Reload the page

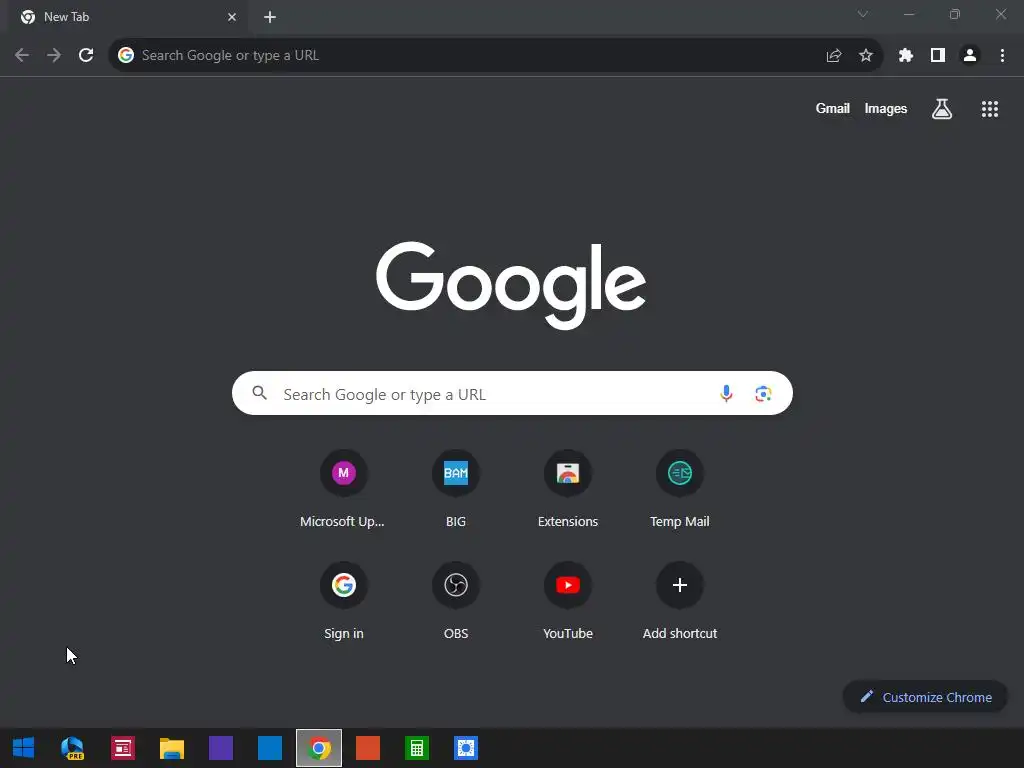click(86, 56)
